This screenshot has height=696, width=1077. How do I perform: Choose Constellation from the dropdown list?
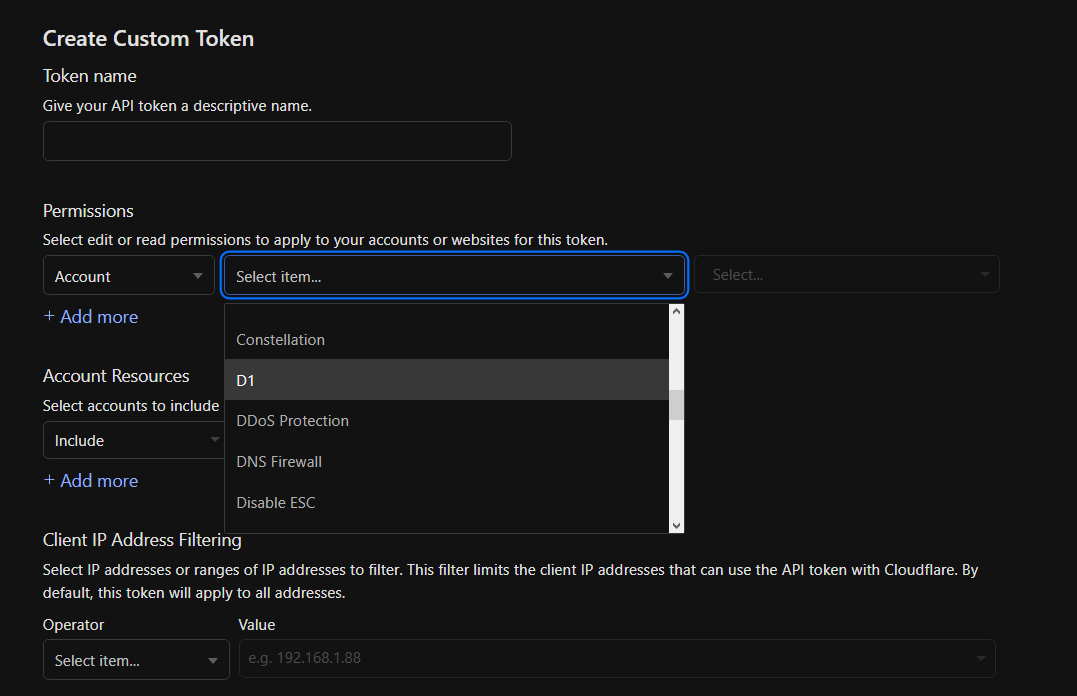[x=281, y=340]
